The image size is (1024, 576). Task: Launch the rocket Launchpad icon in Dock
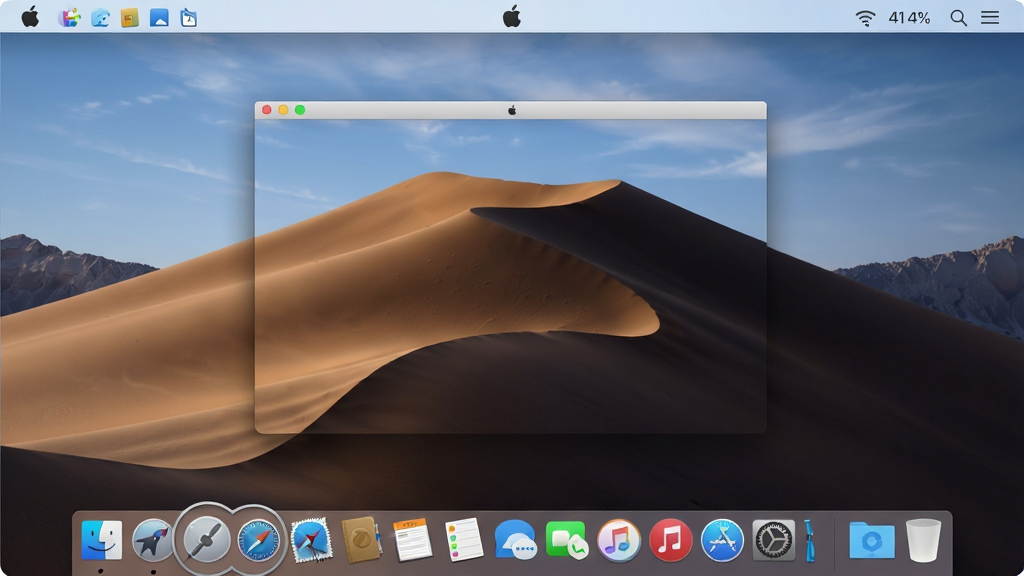(x=153, y=540)
